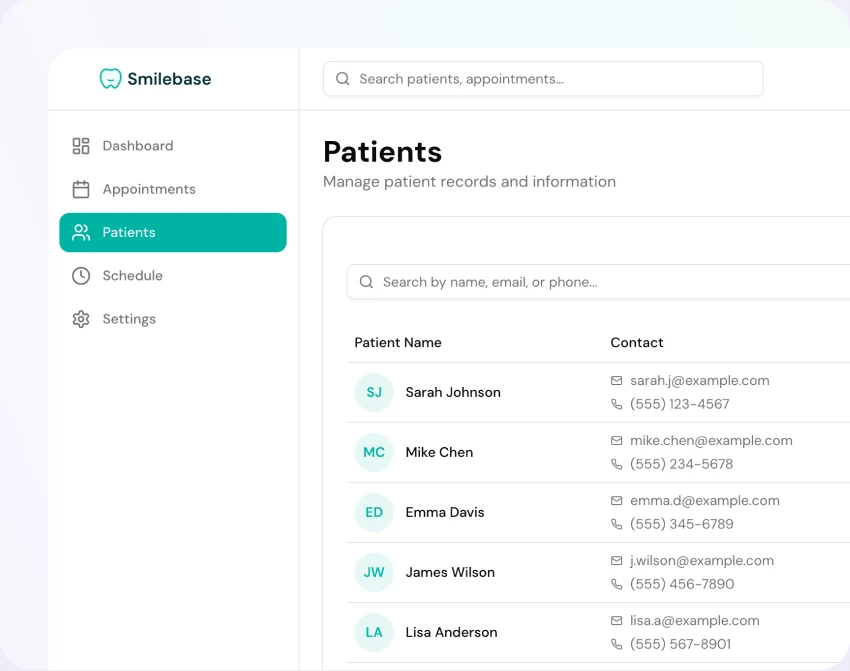
Task: Click envelope icon beside j.wilson@example.com
Action: coord(616,560)
